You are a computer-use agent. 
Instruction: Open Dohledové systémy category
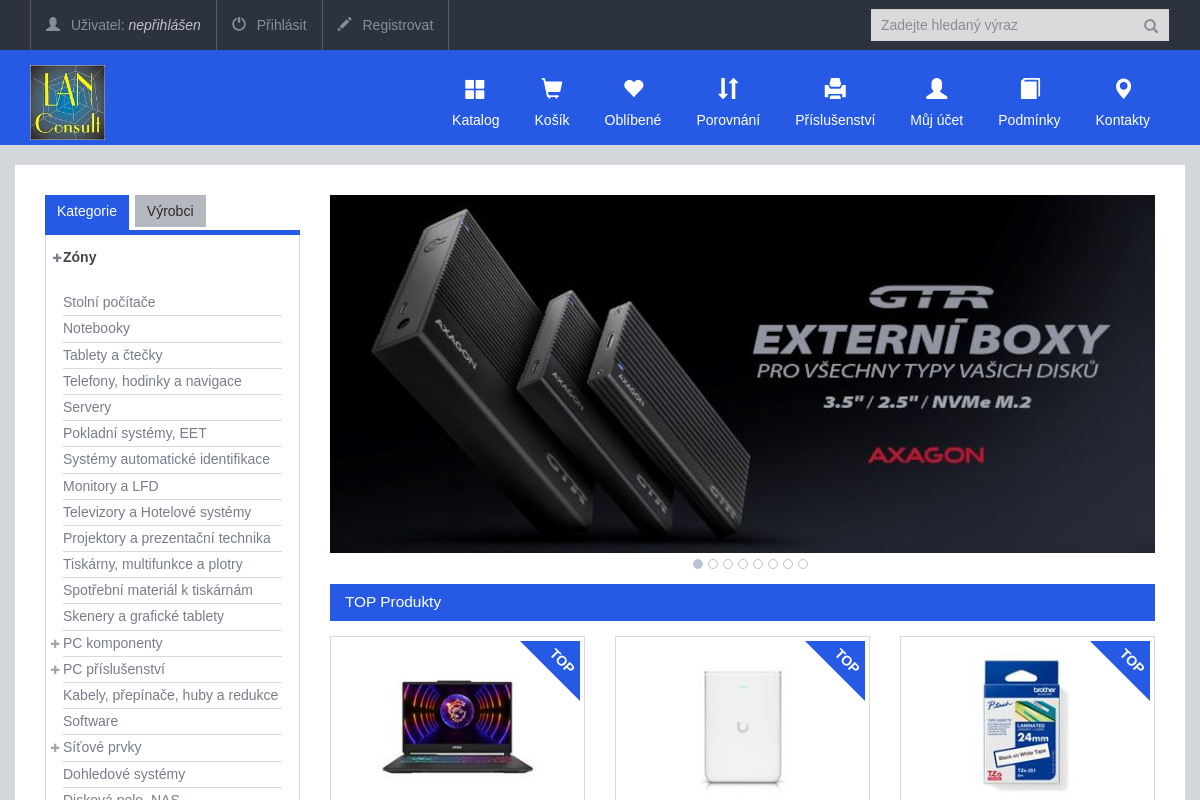[124, 774]
